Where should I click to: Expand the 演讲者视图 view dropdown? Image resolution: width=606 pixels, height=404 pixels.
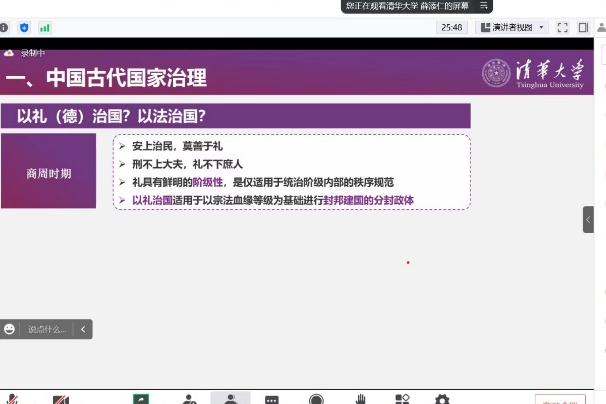pyautogui.click(x=513, y=27)
